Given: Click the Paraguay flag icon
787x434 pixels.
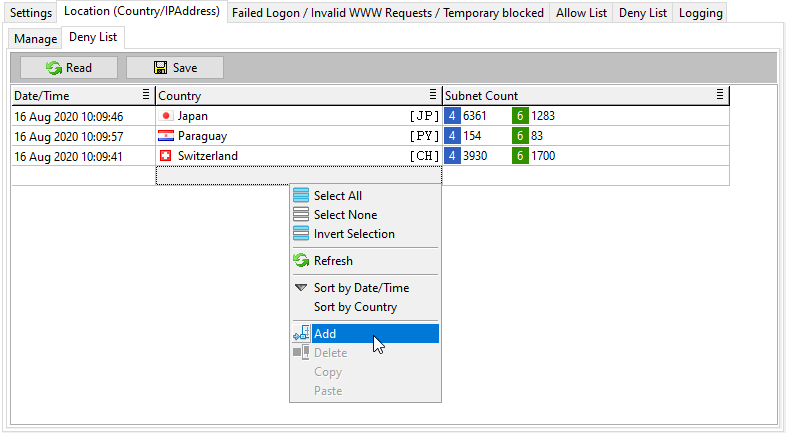Looking at the screenshot, I should pyautogui.click(x=166, y=136).
